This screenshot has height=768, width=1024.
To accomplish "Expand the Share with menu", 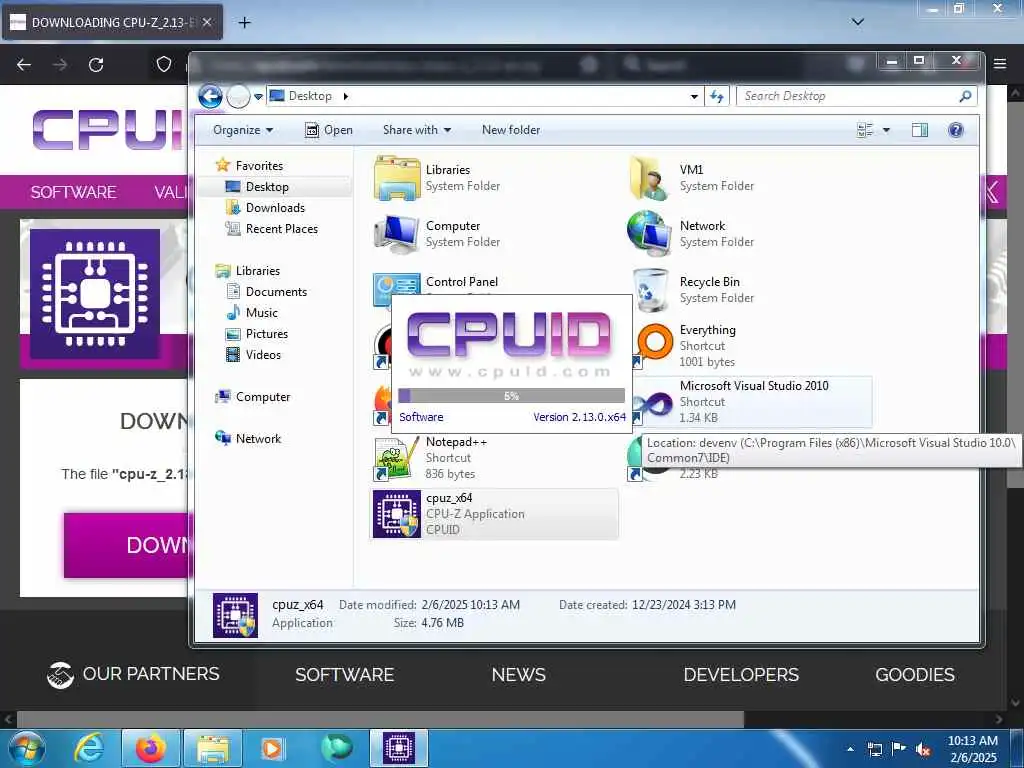I will (417, 130).
